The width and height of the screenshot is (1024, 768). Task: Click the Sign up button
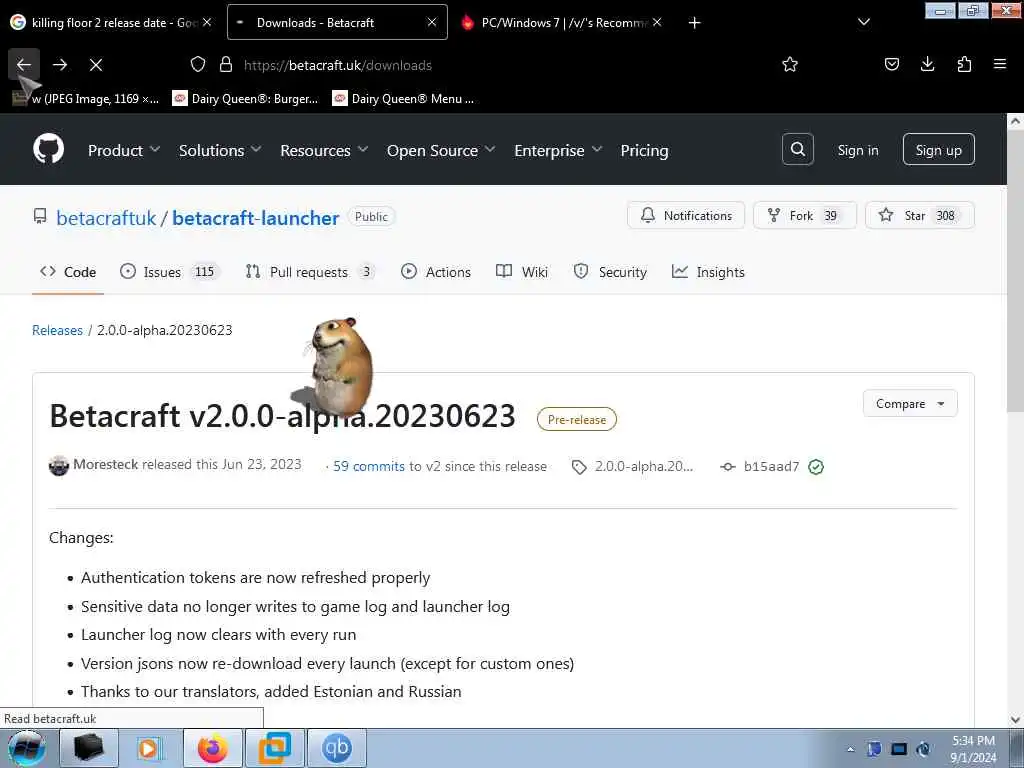[x=938, y=150]
